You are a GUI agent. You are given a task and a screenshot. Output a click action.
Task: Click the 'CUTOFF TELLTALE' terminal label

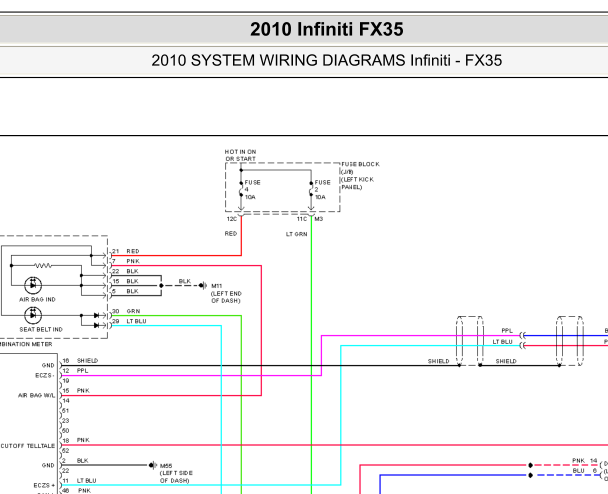coord(28,446)
